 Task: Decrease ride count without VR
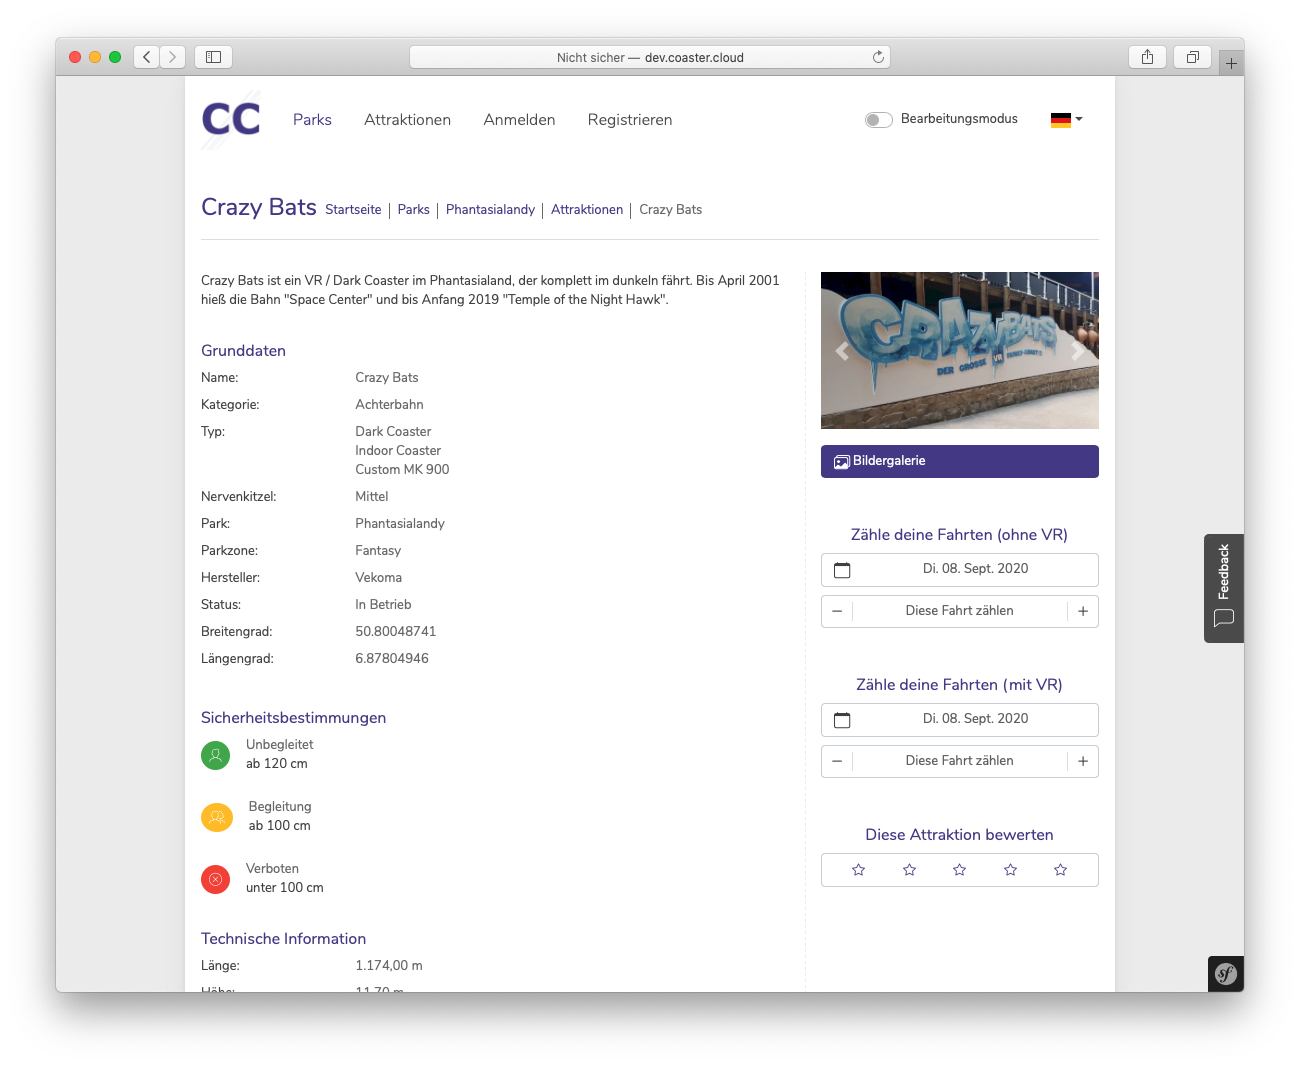point(837,611)
